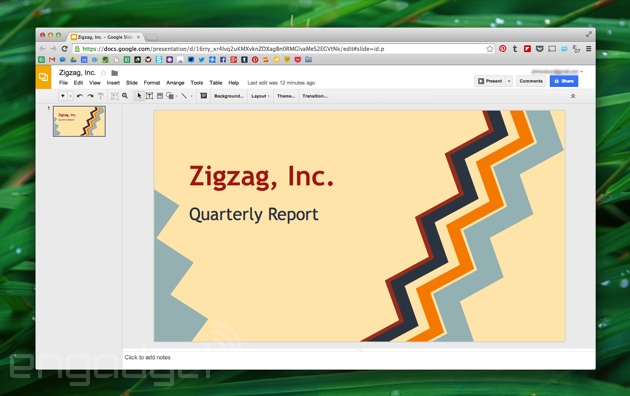Click the Google Slides home logo
The height and width of the screenshot is (396, 630).
click(x=43, y=77)
